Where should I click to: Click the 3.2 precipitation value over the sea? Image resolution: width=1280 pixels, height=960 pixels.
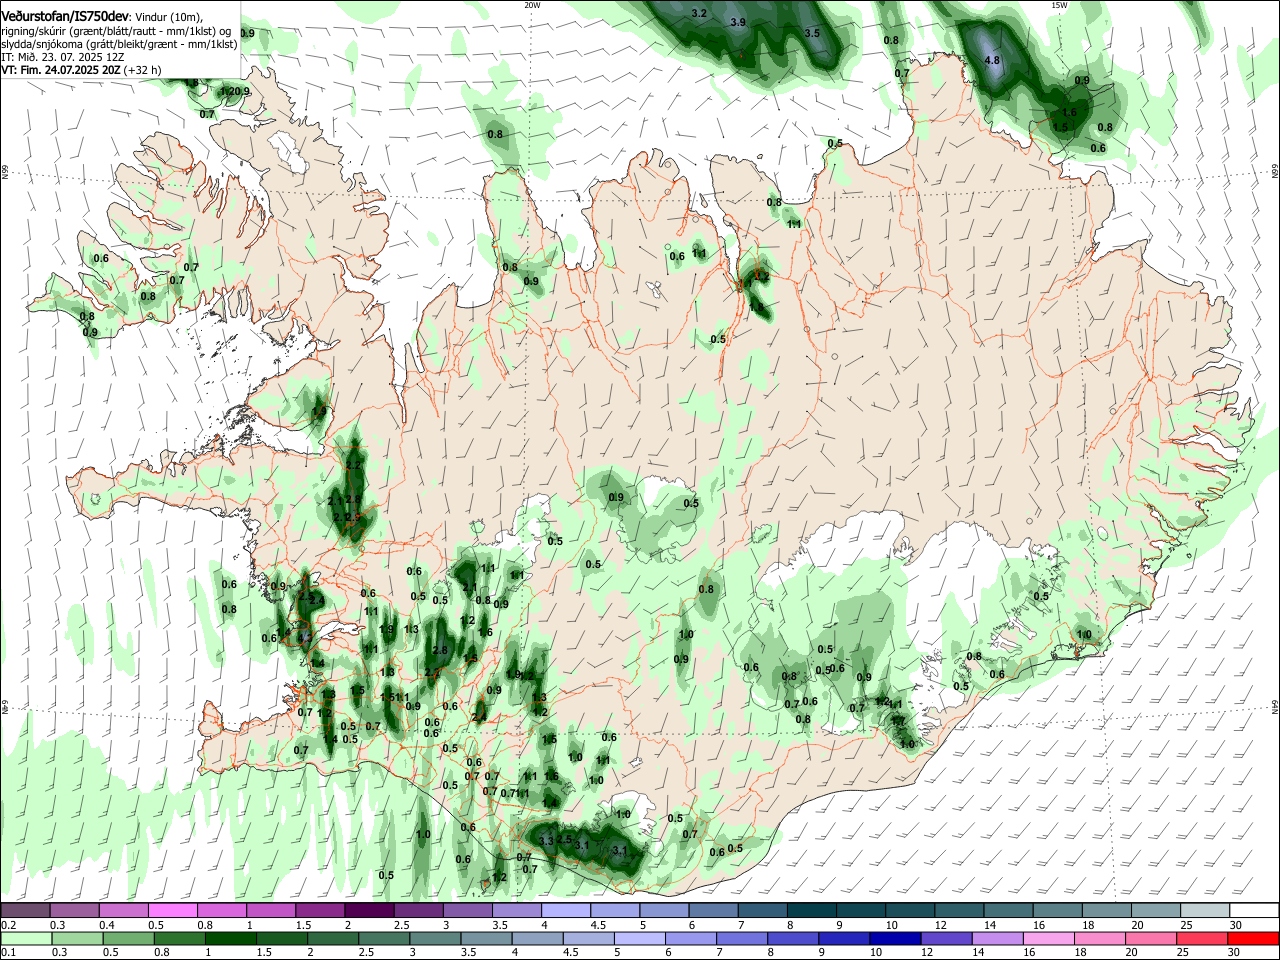pos(699,13)
